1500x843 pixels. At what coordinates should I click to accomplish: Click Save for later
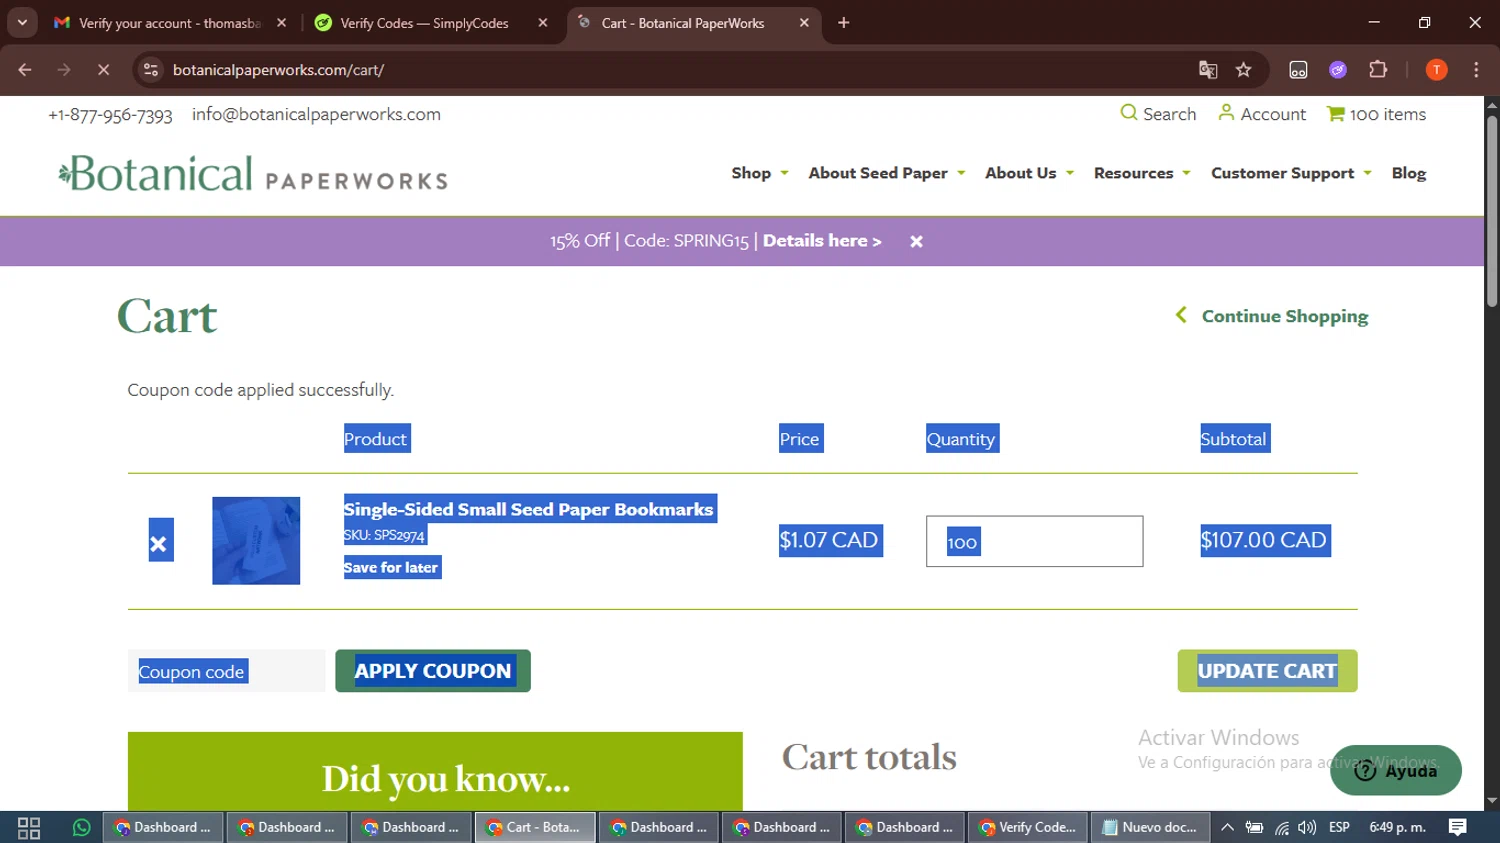coord(391,568)
